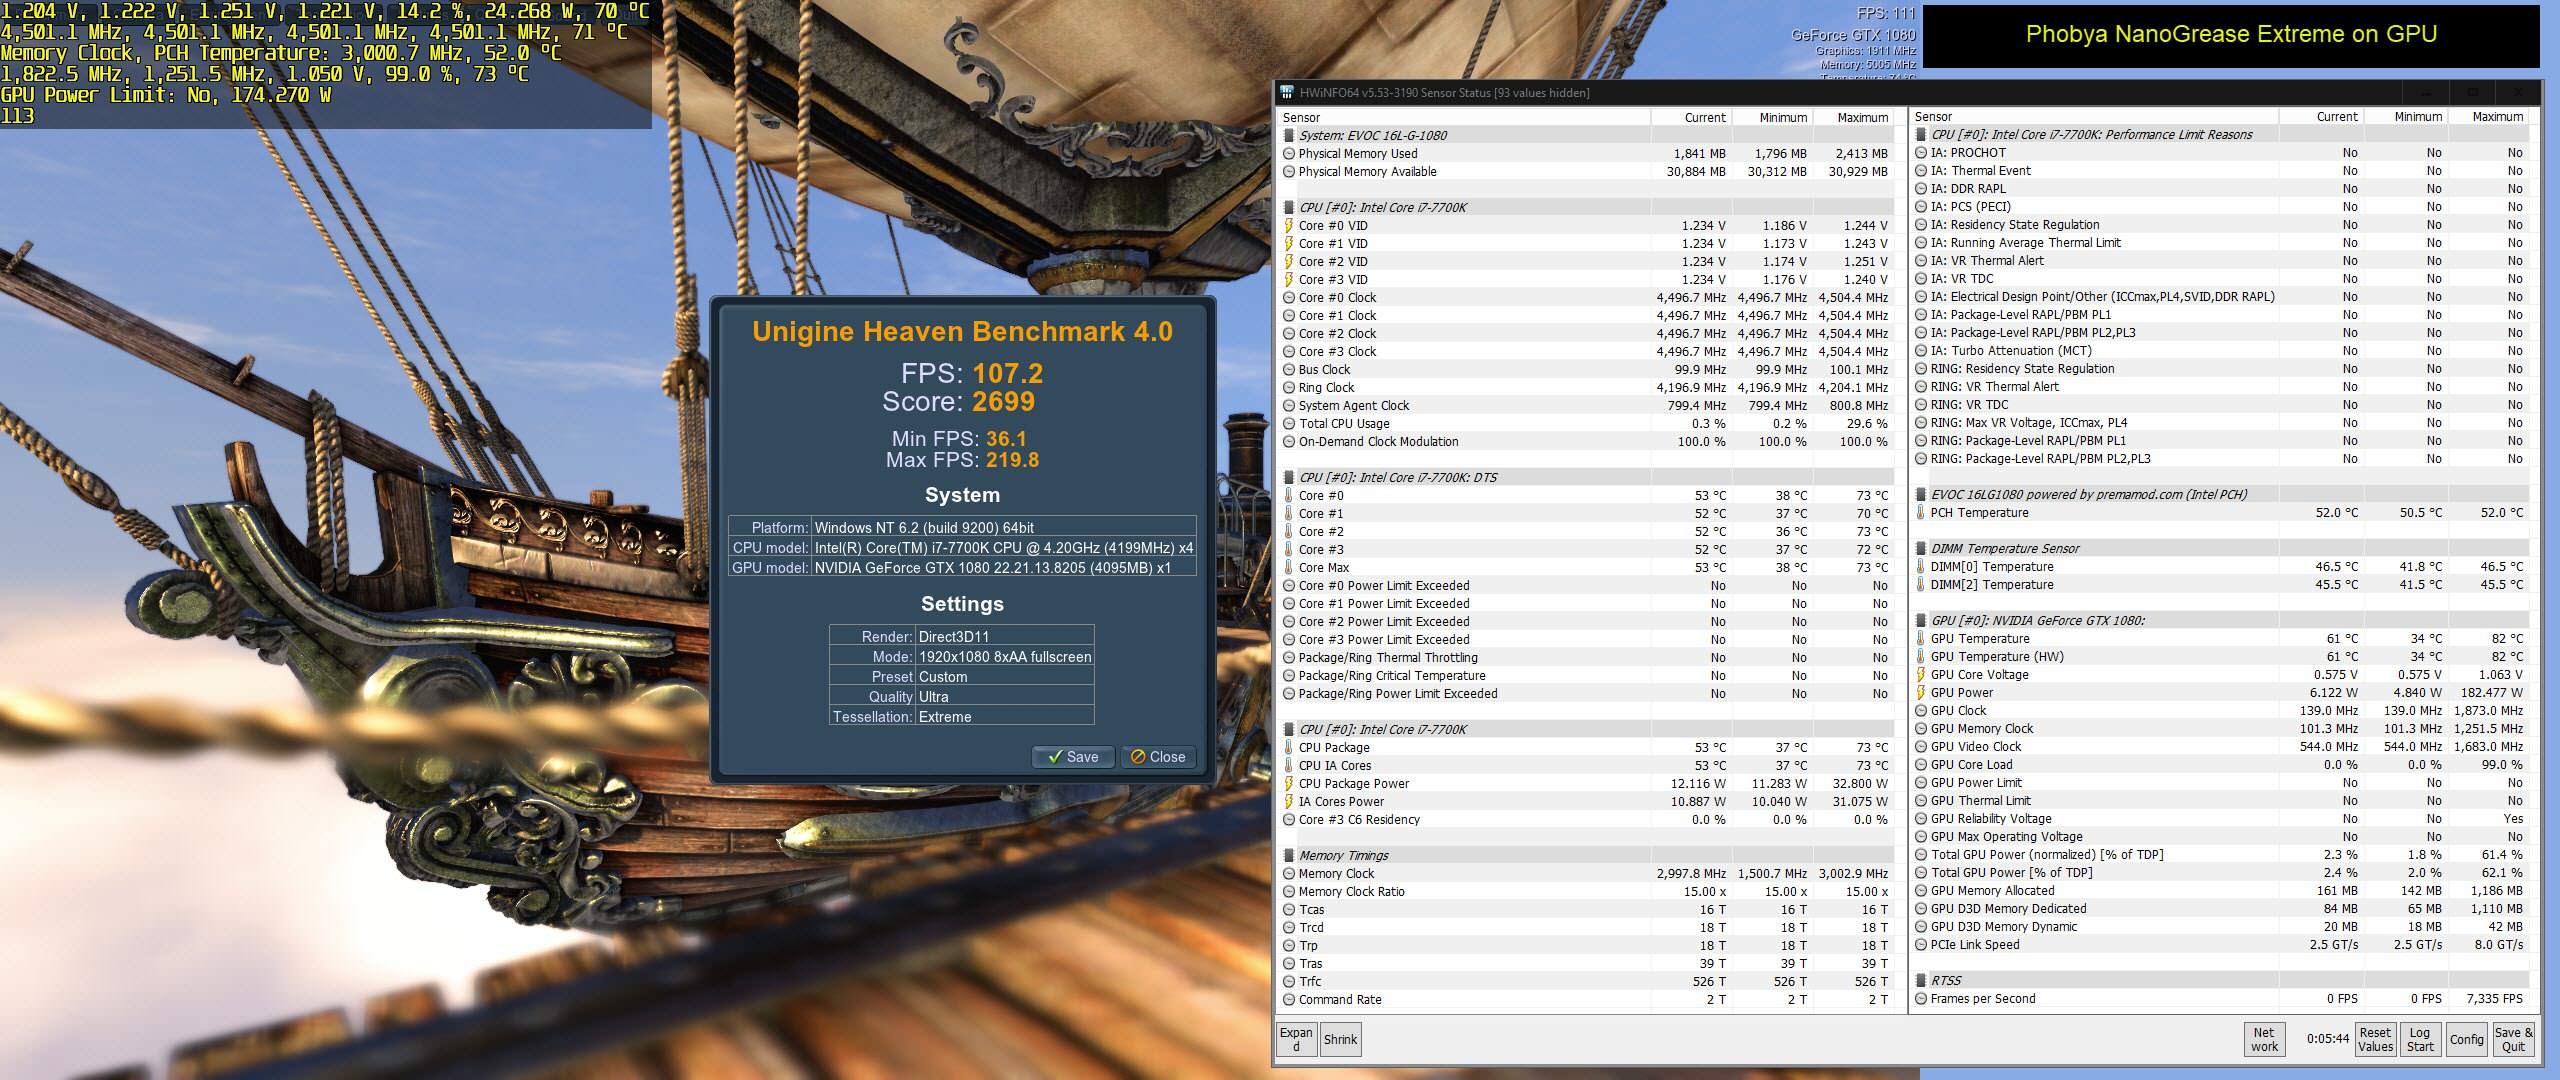Save the Heaven benchmark results

coord(1072,757)
